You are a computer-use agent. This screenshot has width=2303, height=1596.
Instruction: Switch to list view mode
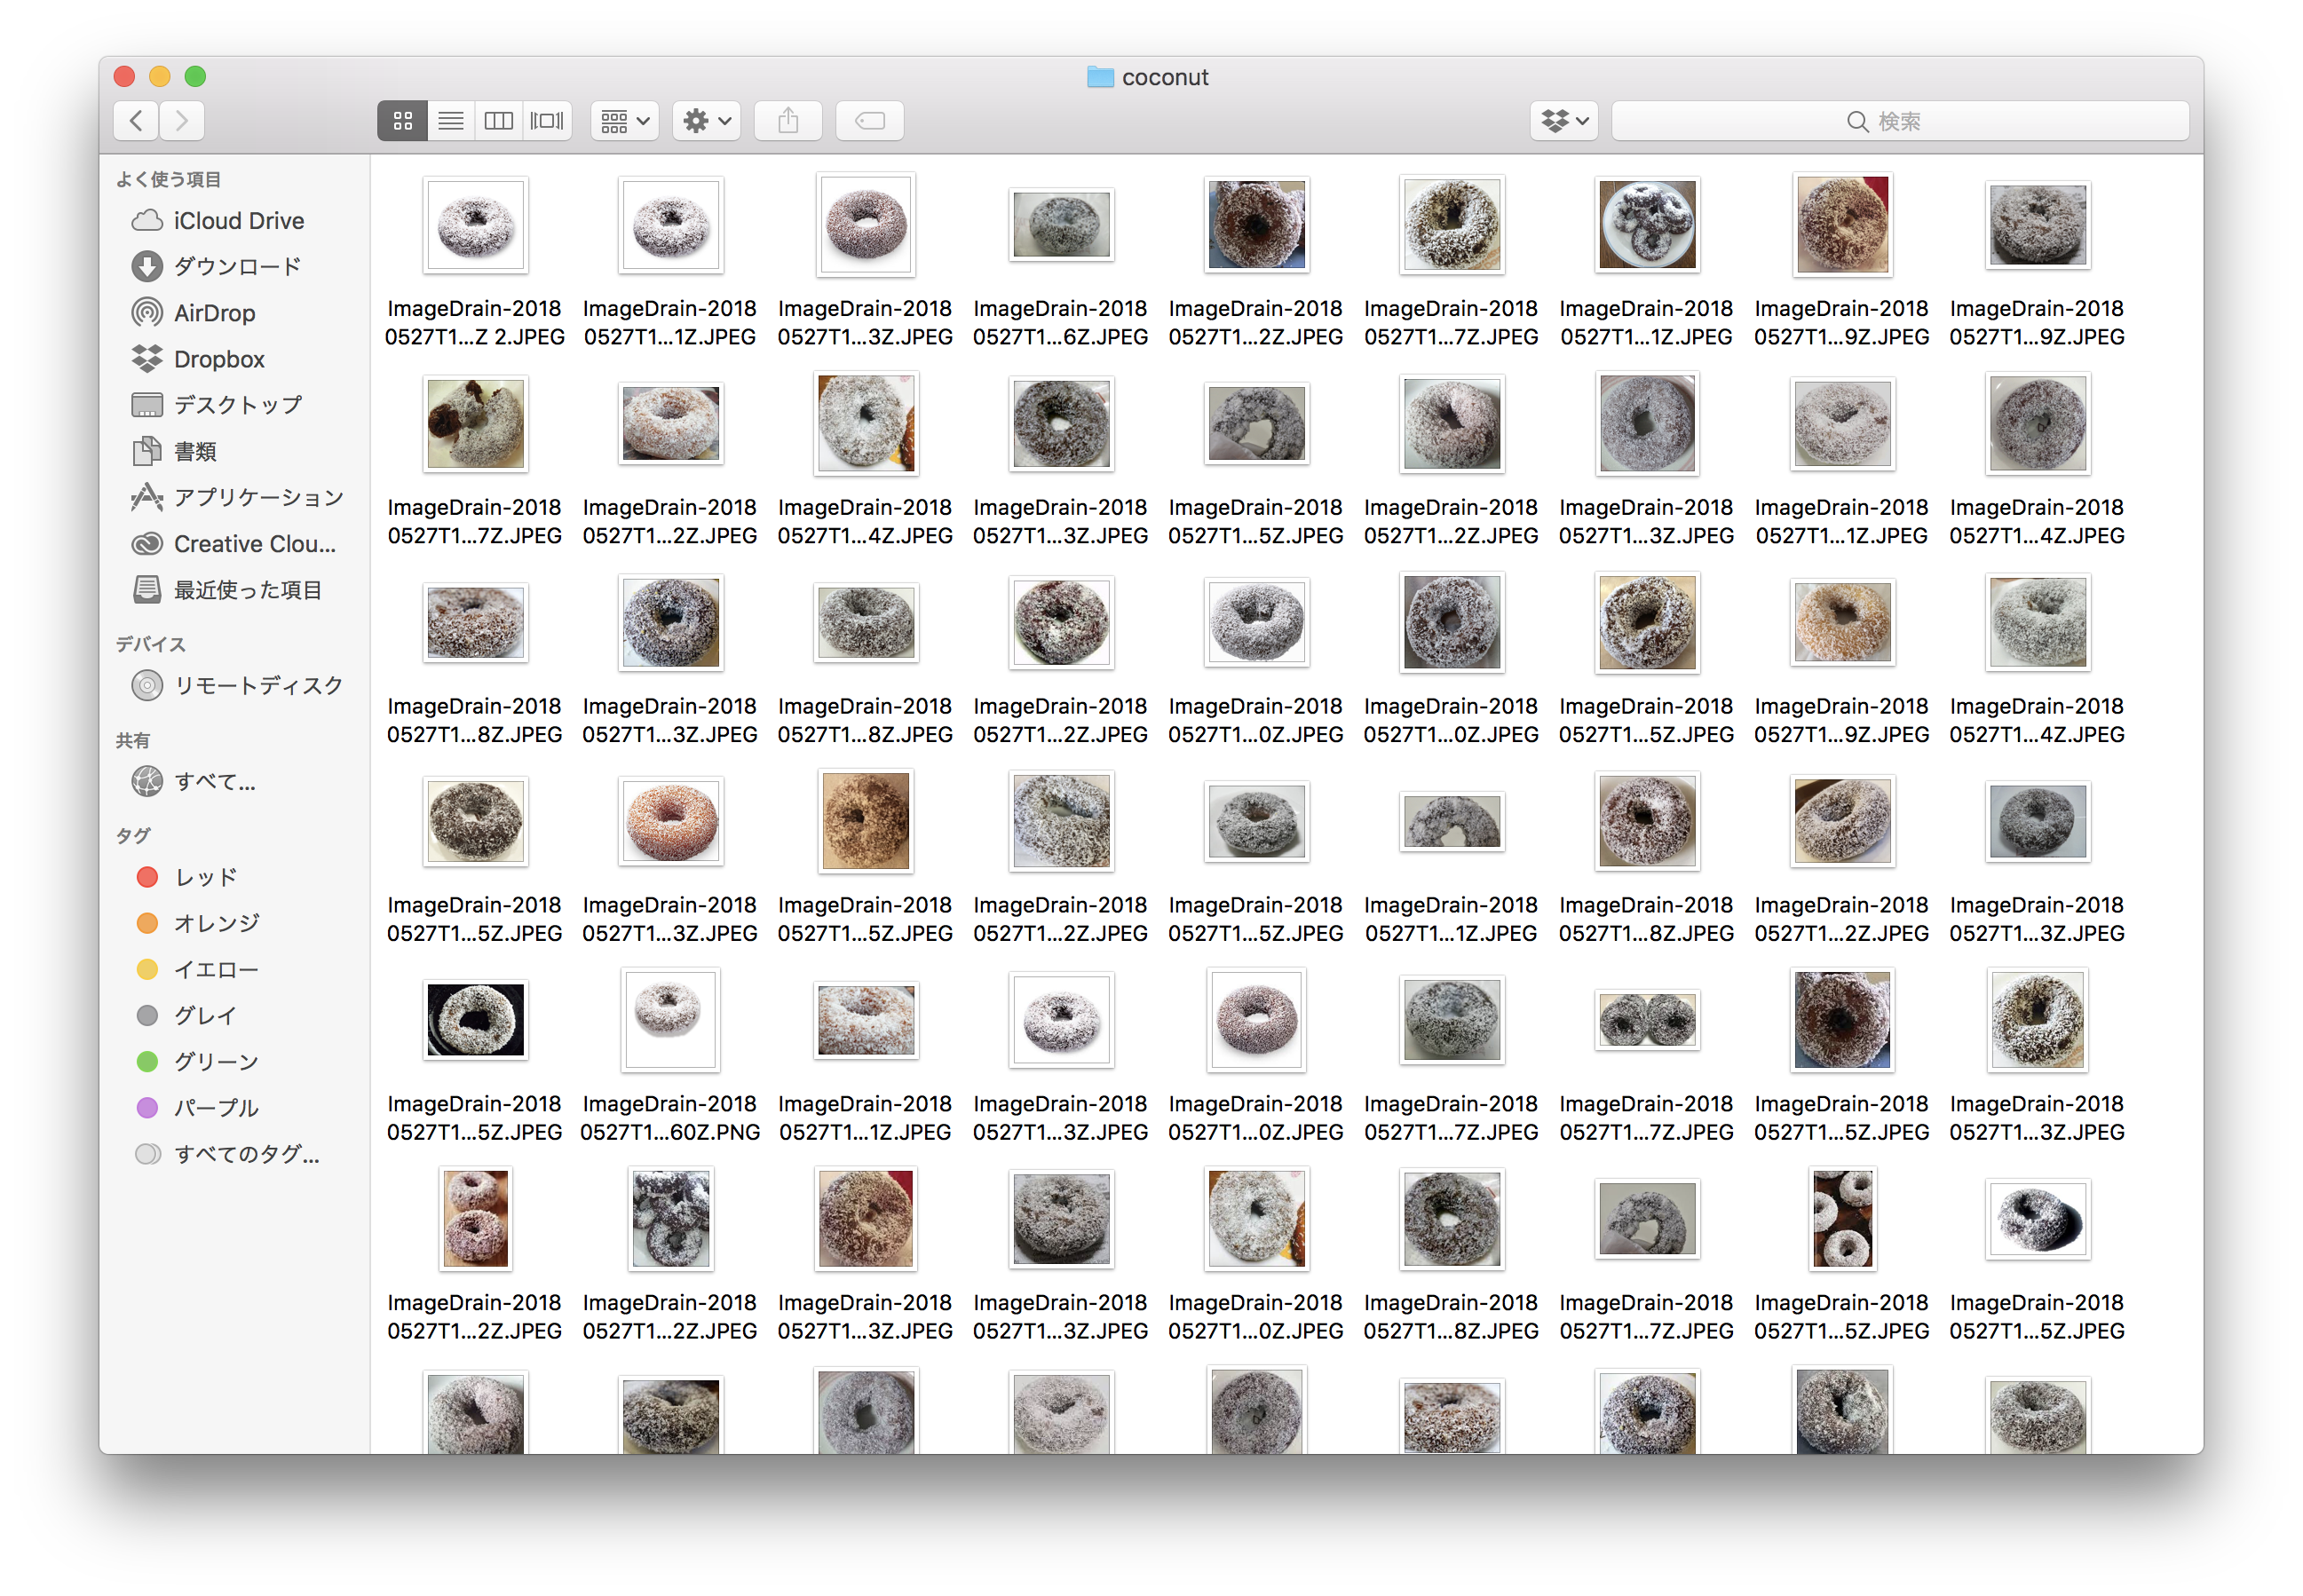tap(451, 121)
